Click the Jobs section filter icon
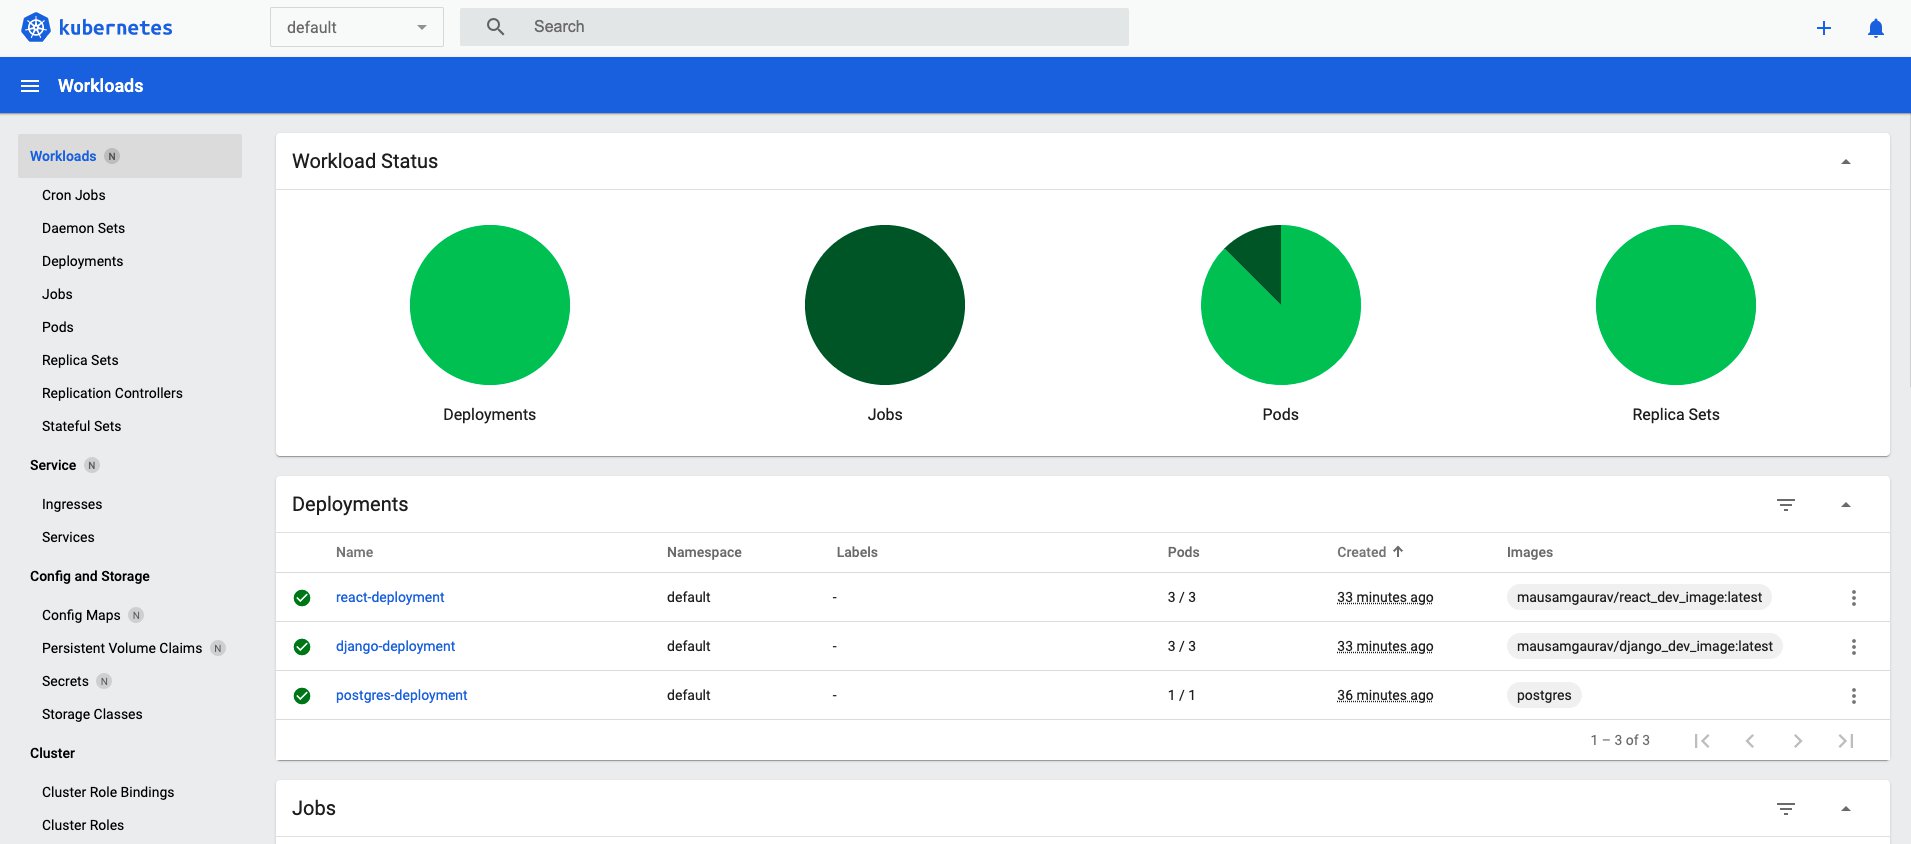Image resolution: width=1911 pixels, height=844 pixels. coord(1785,809)
